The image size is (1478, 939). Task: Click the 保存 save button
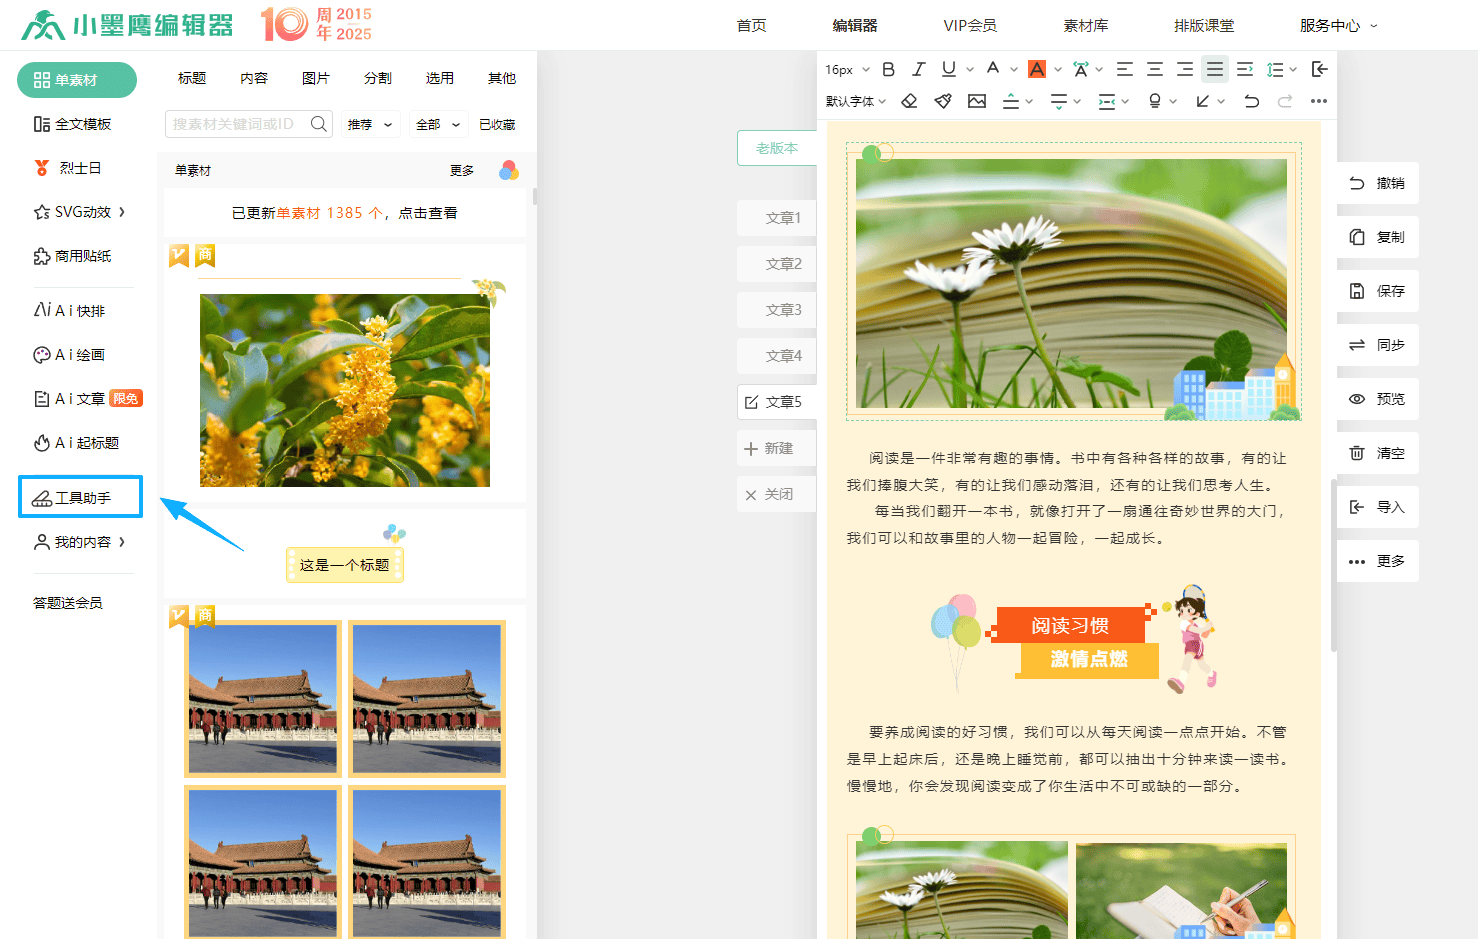click(1378, 291)
